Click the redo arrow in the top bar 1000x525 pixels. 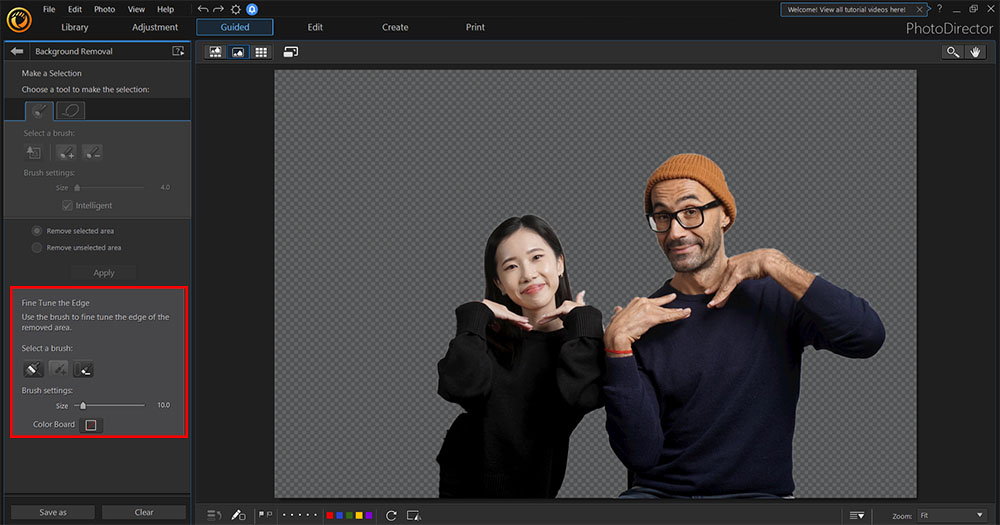[x=219, y=9]
